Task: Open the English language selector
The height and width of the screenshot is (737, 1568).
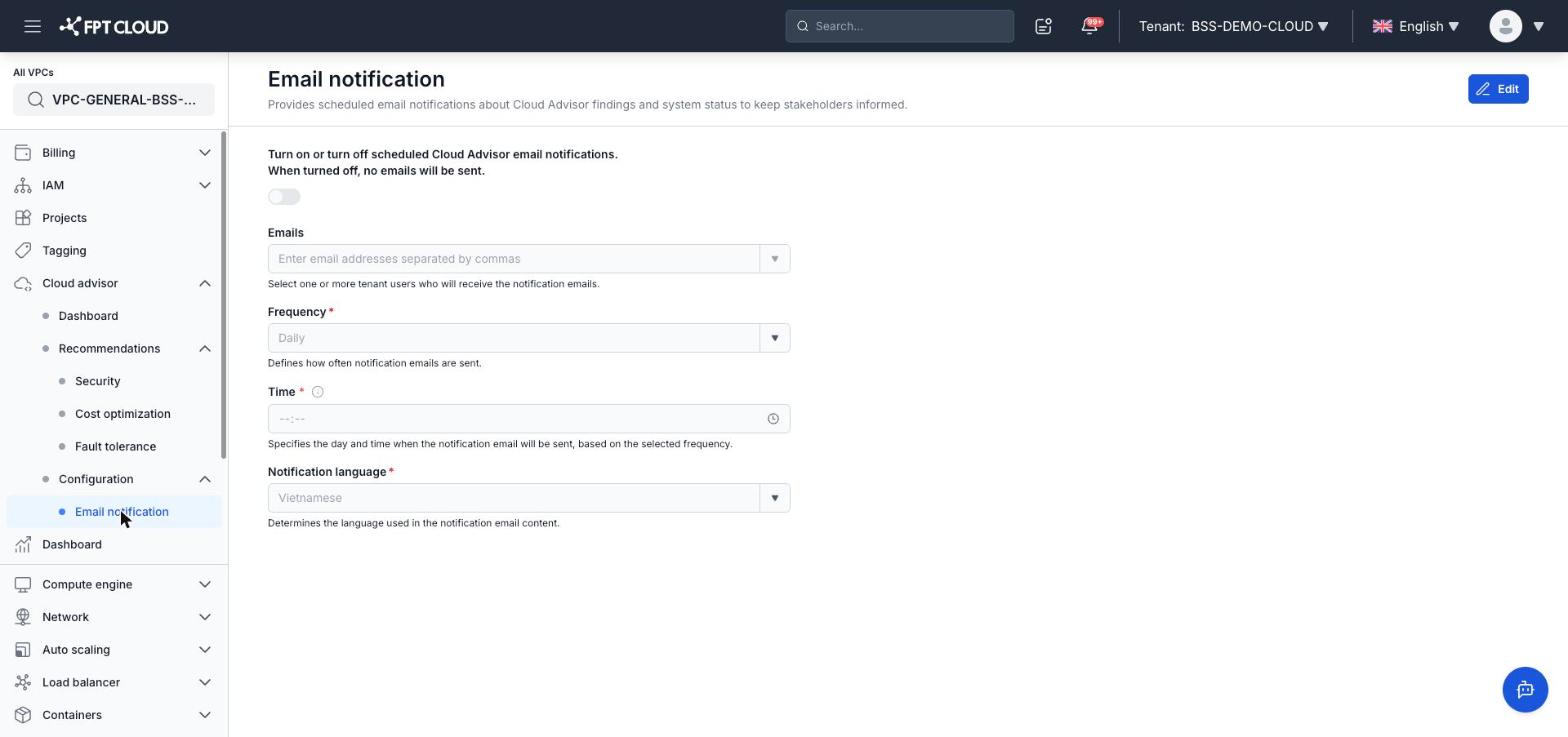Action: (1416, 26)
